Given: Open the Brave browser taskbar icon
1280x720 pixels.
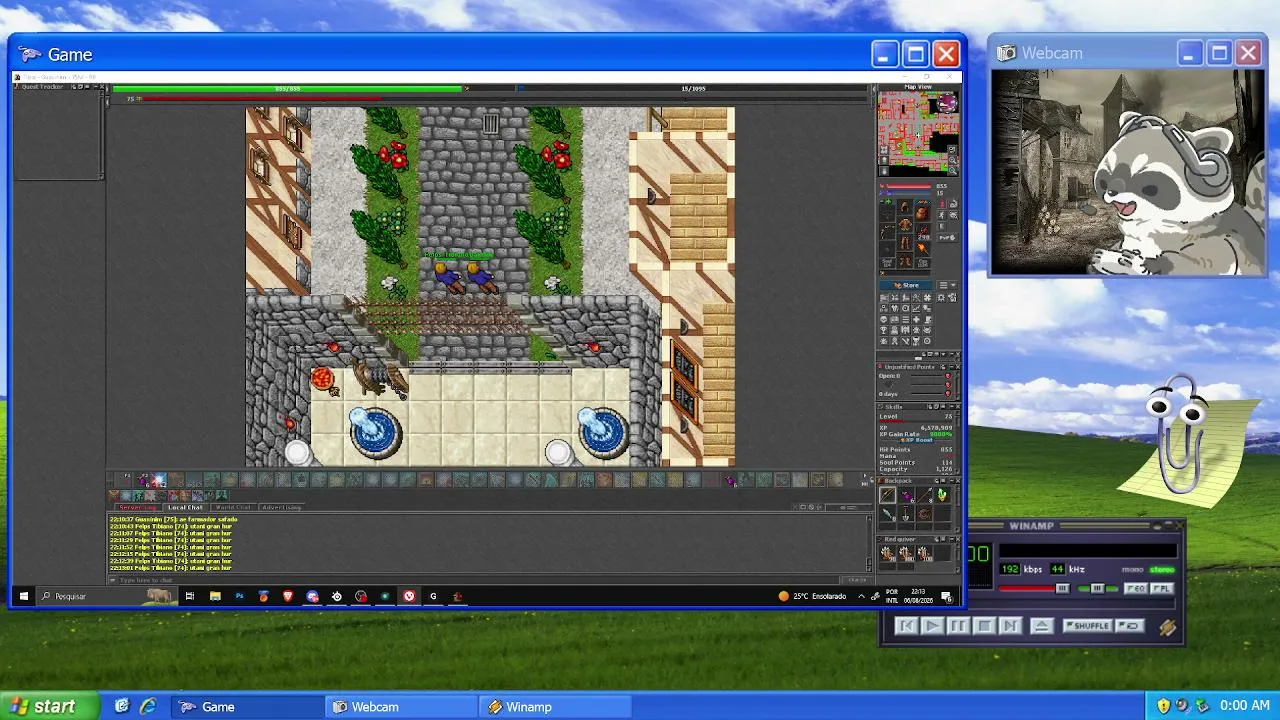Looking at the screenshot, I should [288, 596].
